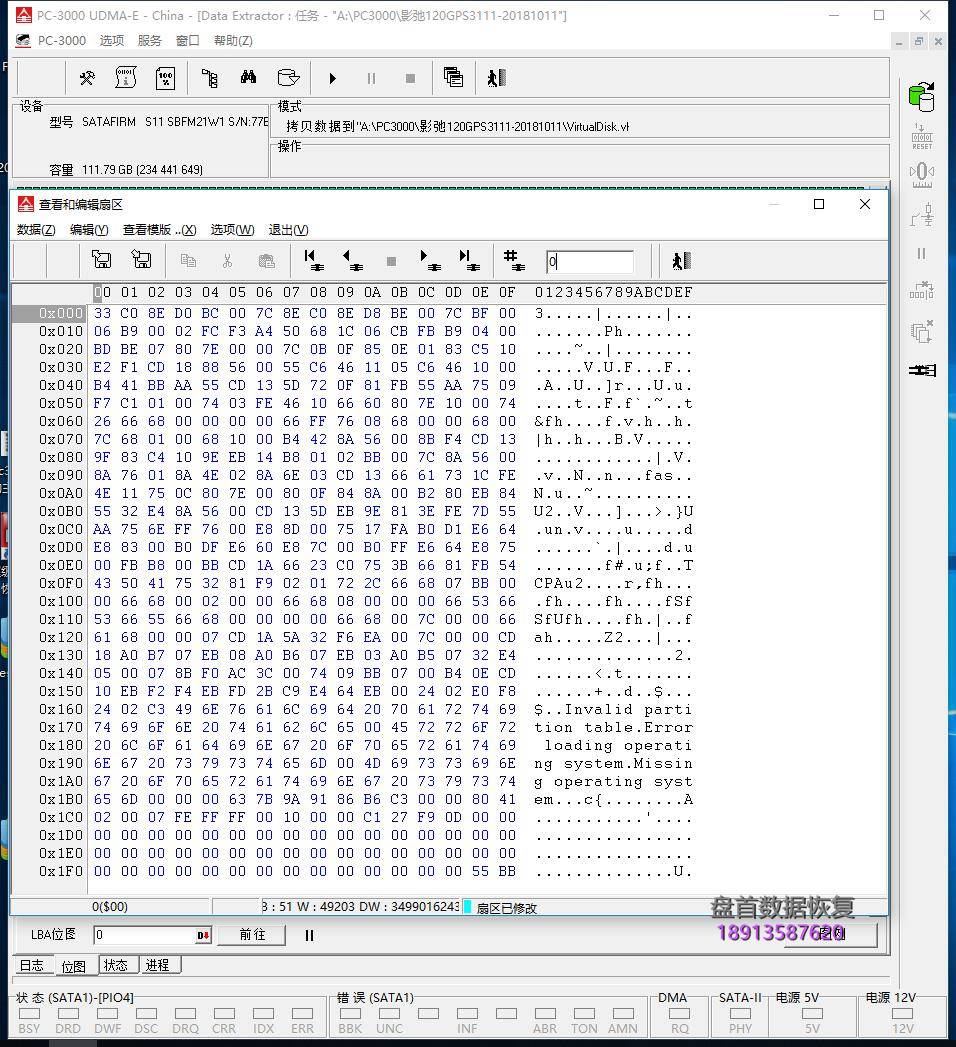The image size is (956, 1047).
Task: Click the connector cable icon in right sidebar
Action: (x=922, y=370)
